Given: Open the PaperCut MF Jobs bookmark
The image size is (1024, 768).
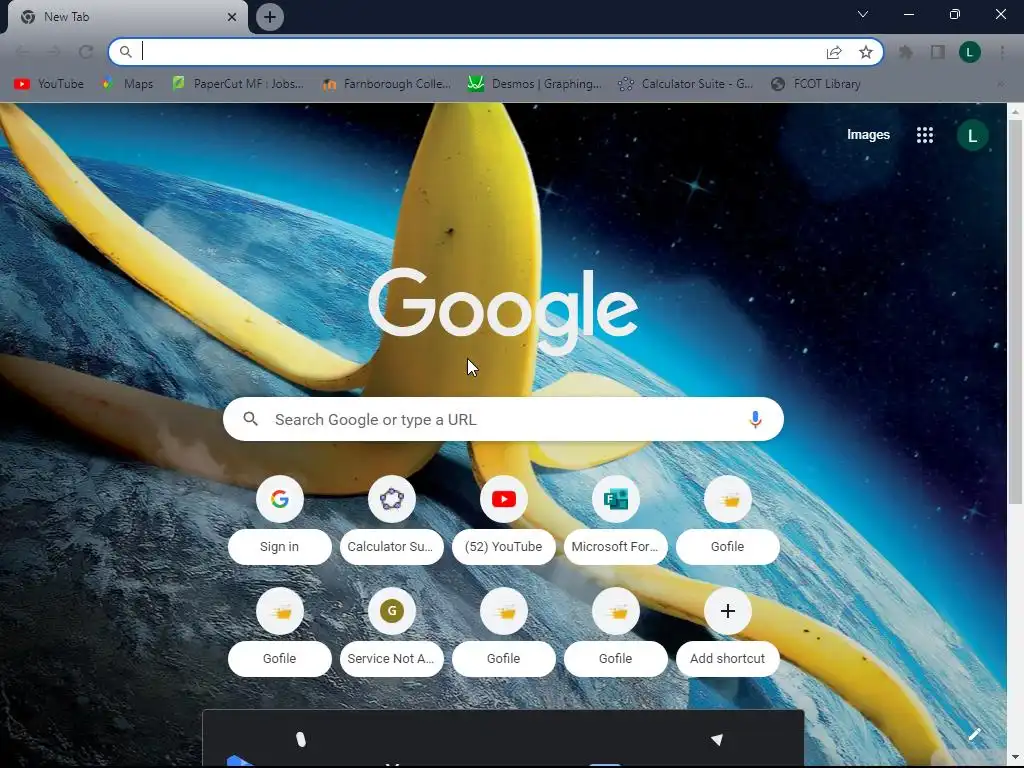Looking at the screenshot, I should point(238,84).
